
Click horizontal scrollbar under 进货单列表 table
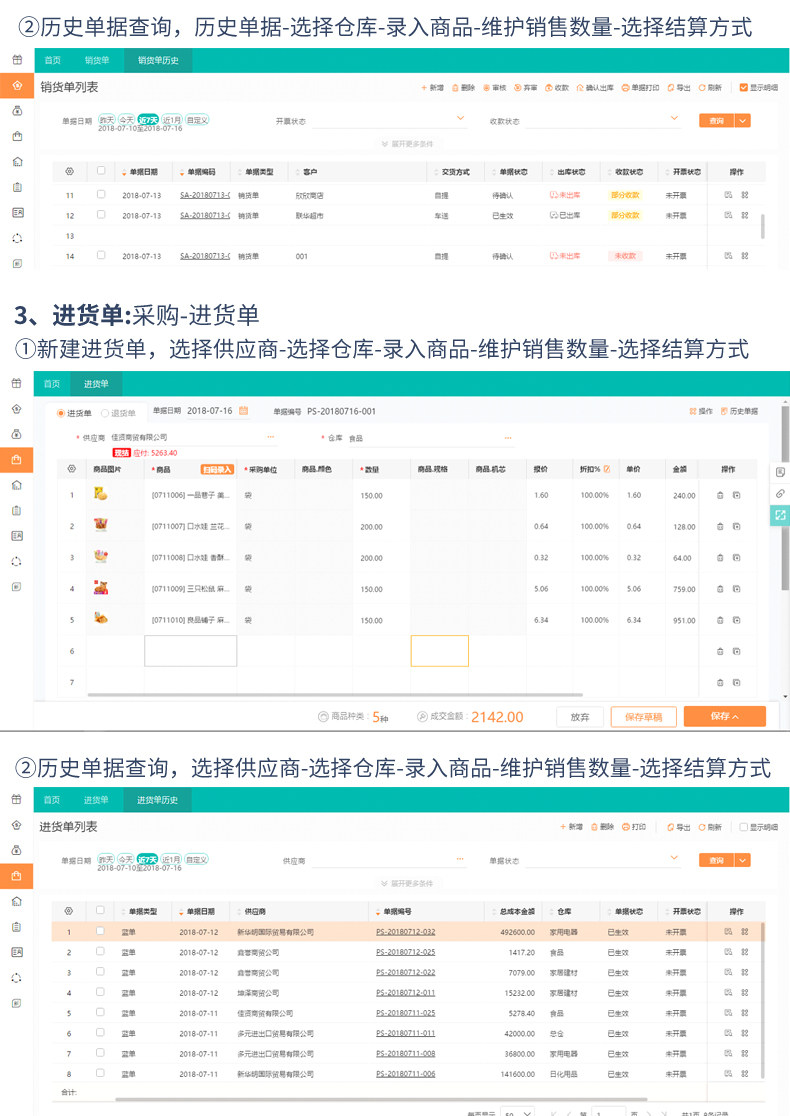coord(381,1100)
